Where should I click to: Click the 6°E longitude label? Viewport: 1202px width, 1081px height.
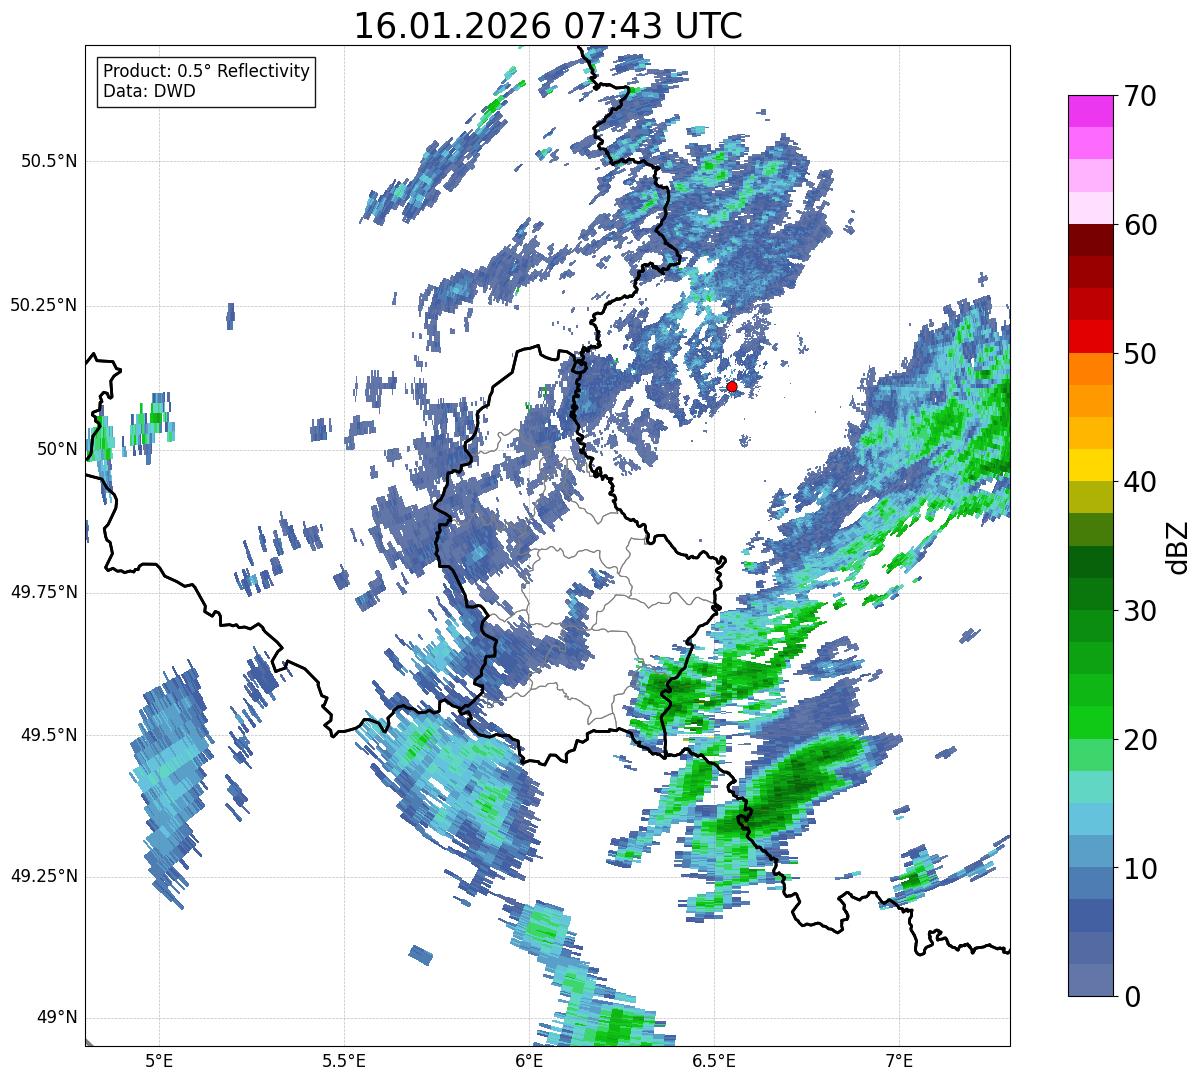coord(529,1060)
